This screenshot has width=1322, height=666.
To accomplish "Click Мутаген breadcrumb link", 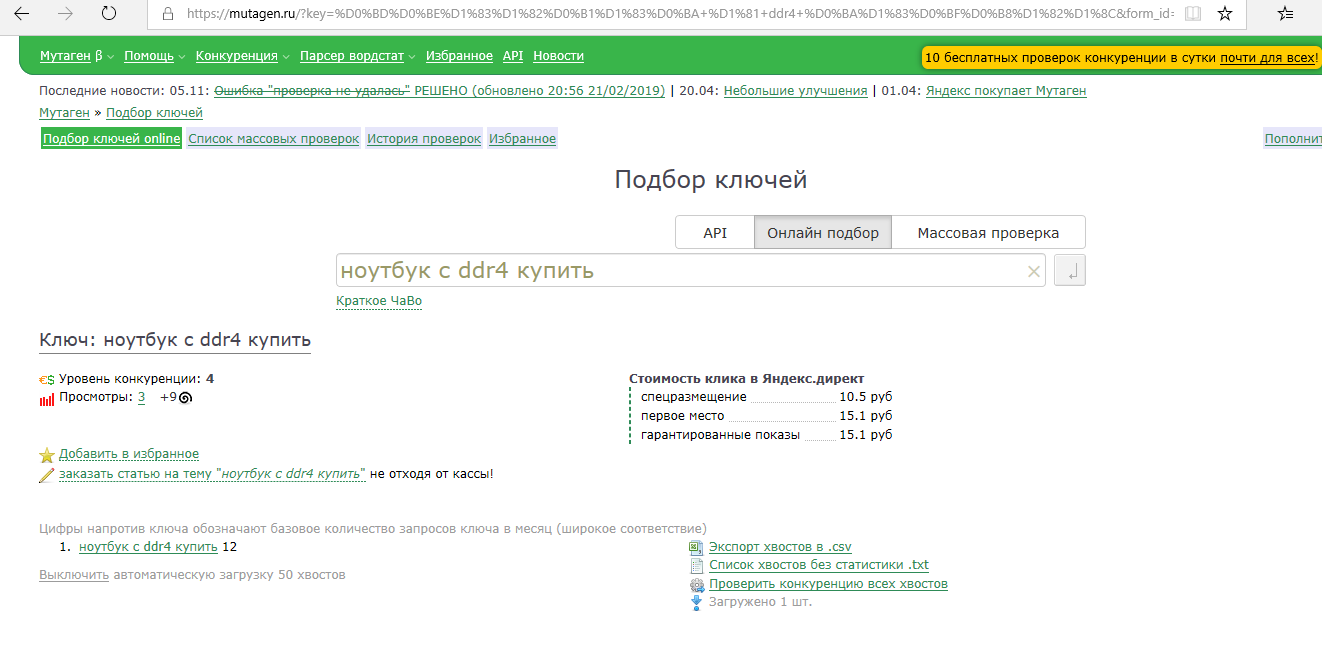I will click(64, 113).
